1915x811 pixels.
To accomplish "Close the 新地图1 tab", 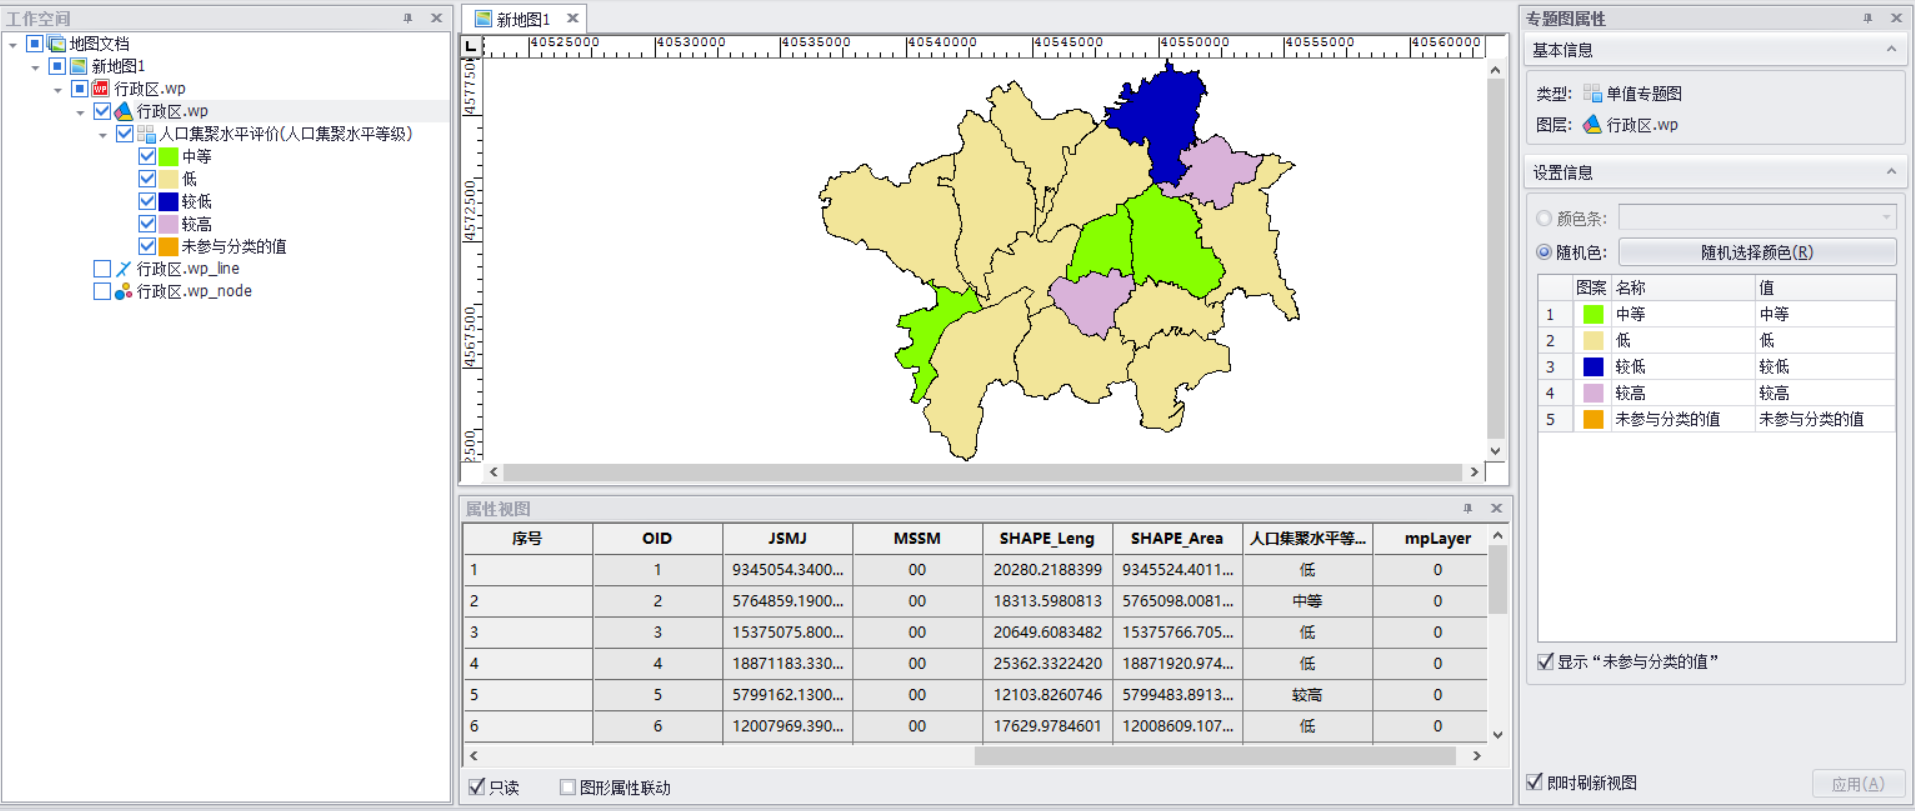I will (x=572, y=18).
